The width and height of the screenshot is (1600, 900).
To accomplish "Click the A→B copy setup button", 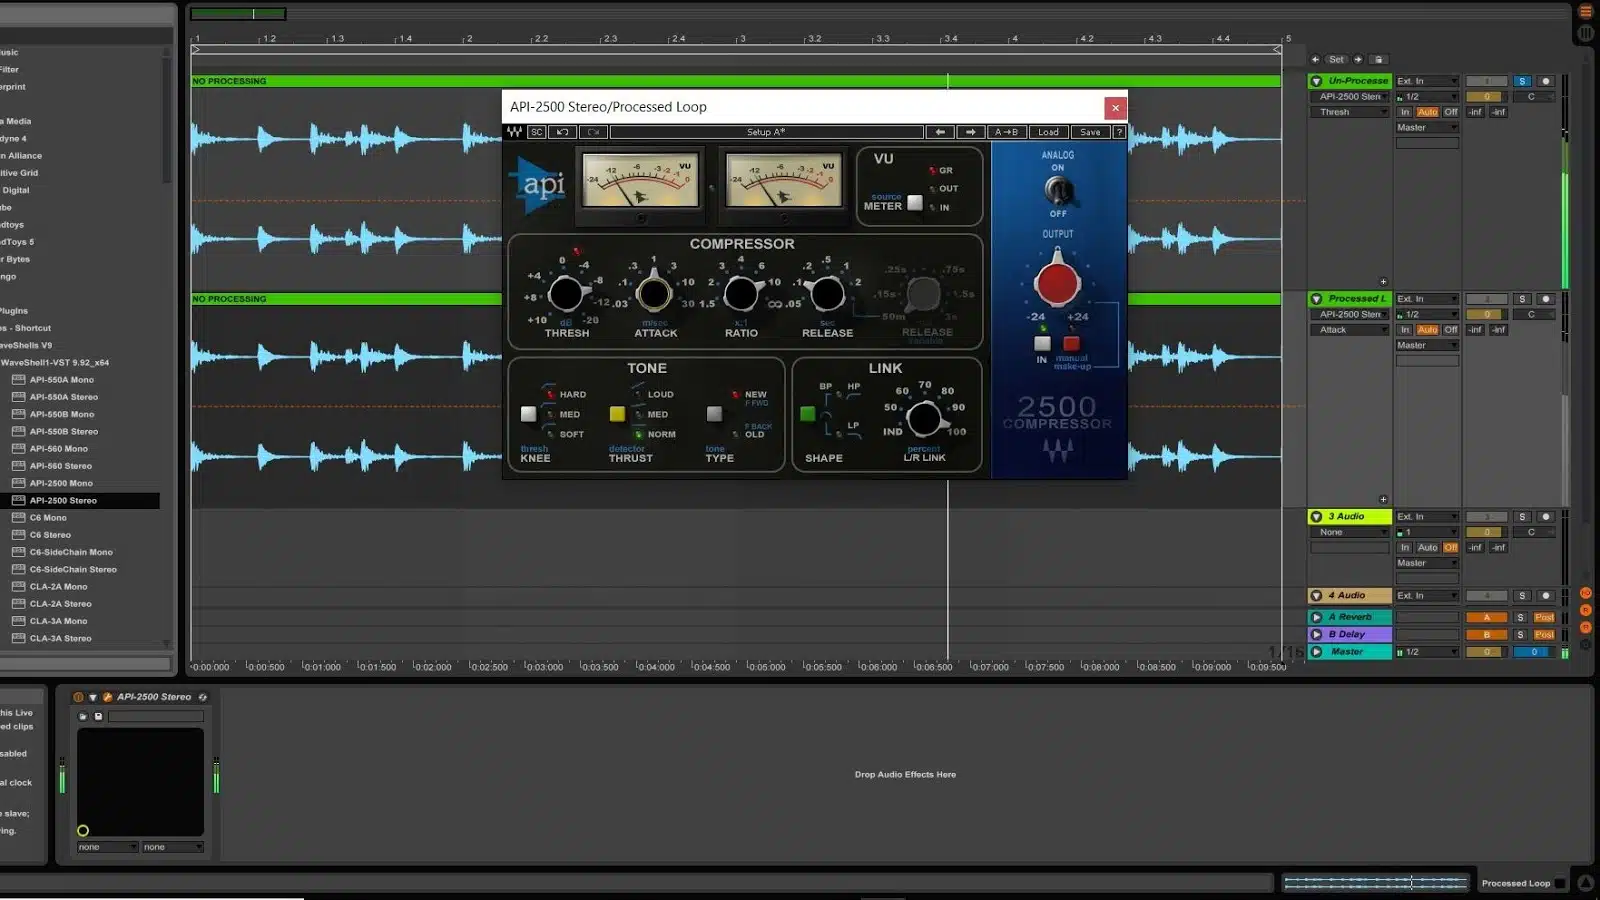I will [1007, 132].
